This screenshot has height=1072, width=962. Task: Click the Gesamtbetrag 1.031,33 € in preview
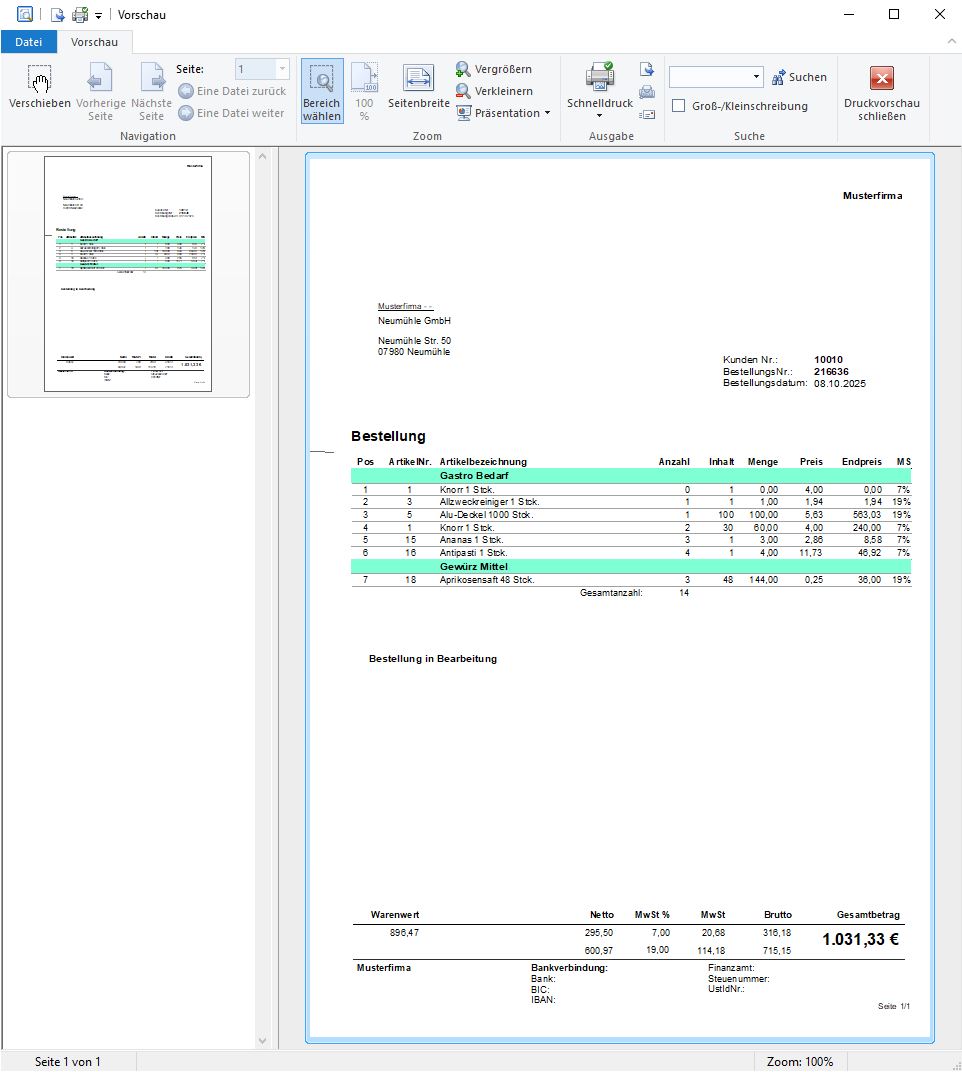860,940
